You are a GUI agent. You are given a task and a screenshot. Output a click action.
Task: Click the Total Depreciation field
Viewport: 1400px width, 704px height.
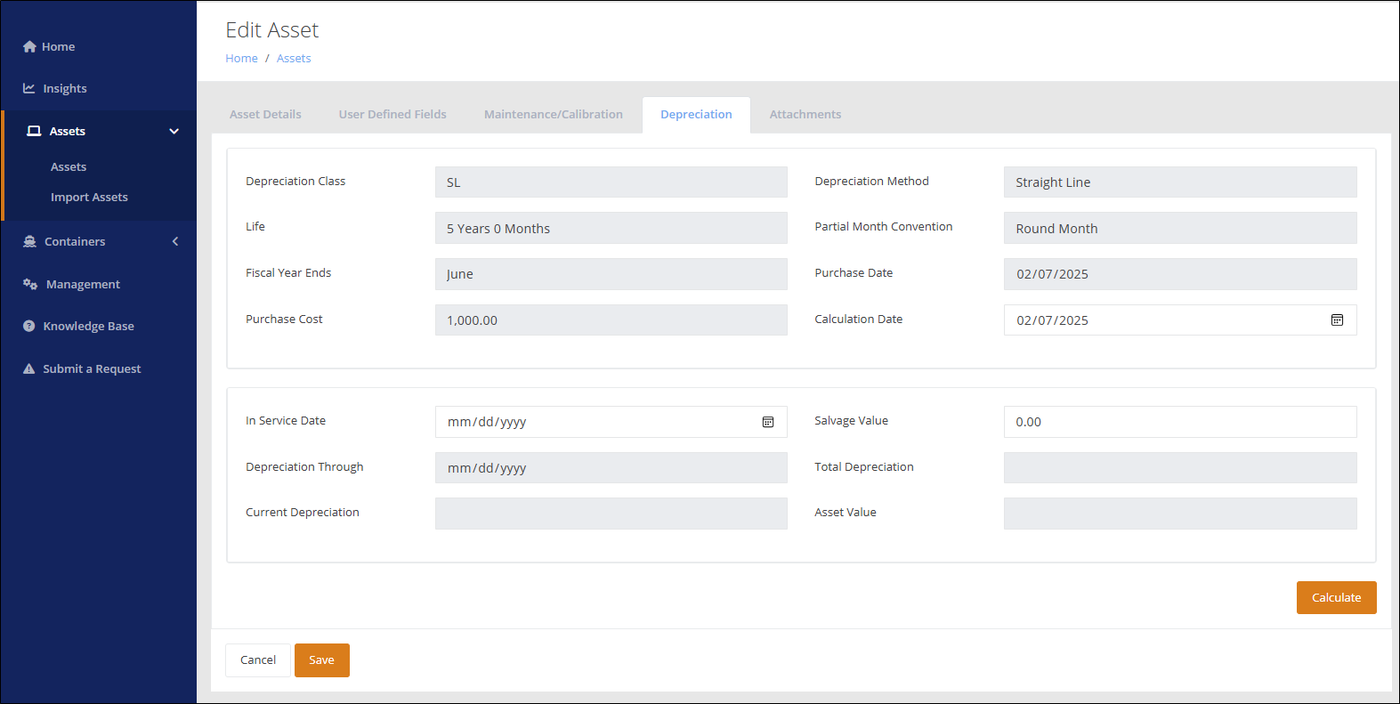click(x=1180, y=468)
